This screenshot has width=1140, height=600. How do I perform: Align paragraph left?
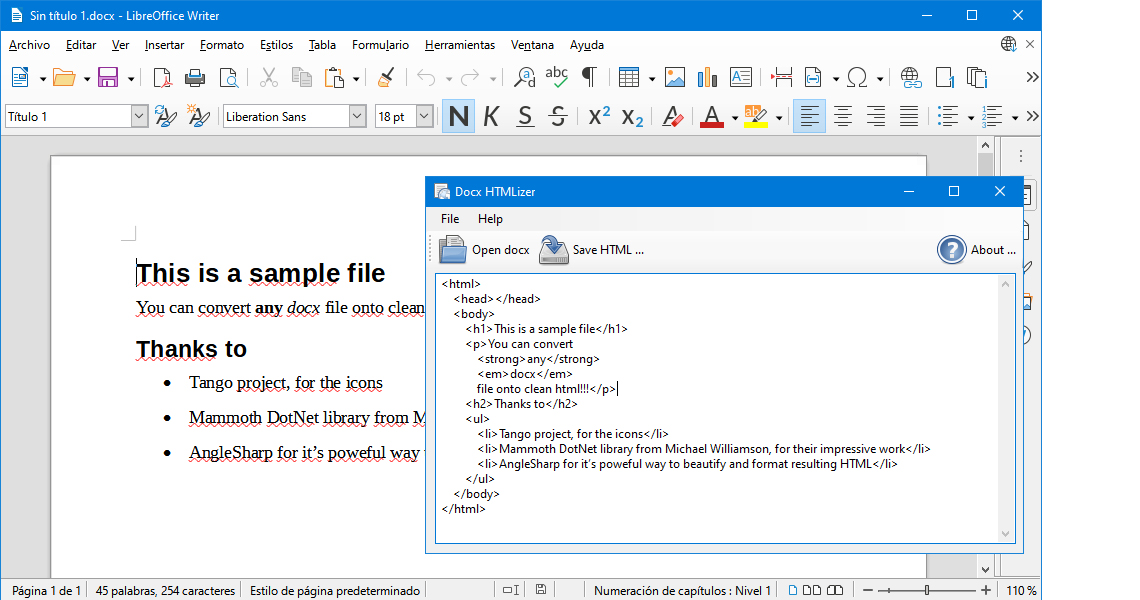pyautogui.click(x=809, y=116)
